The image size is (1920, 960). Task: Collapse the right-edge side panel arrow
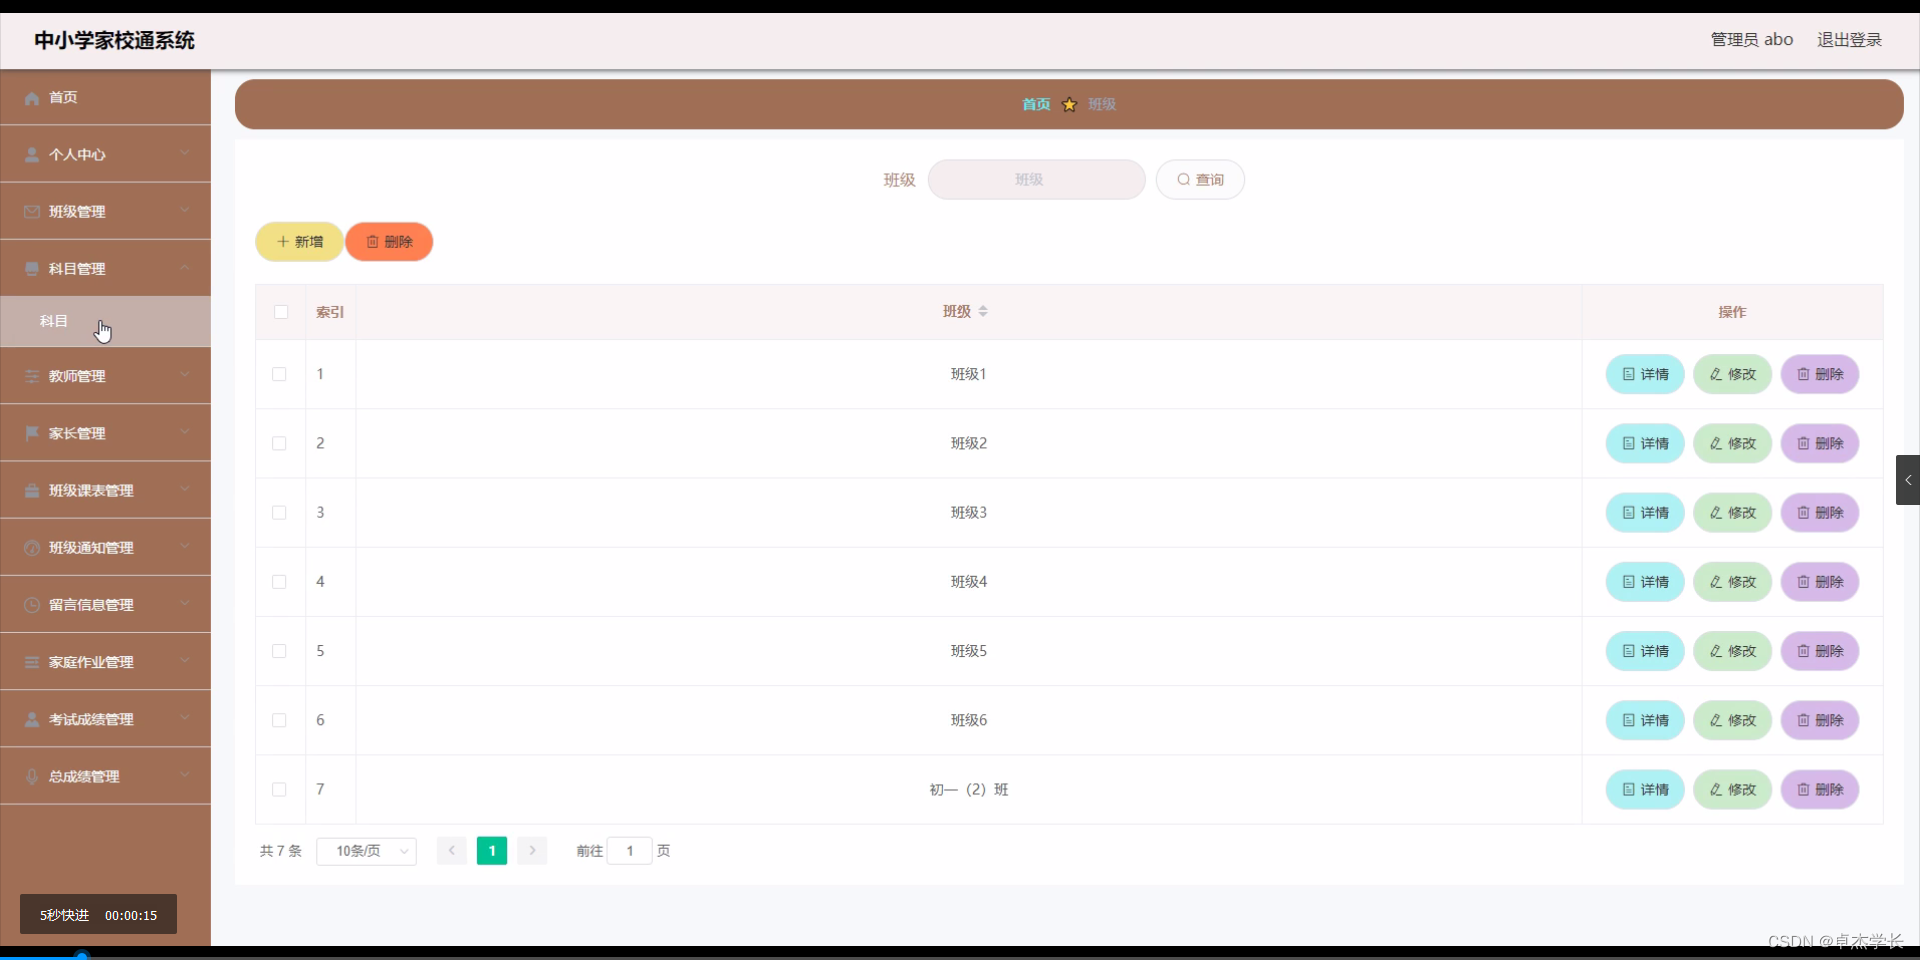[1908, 480]
